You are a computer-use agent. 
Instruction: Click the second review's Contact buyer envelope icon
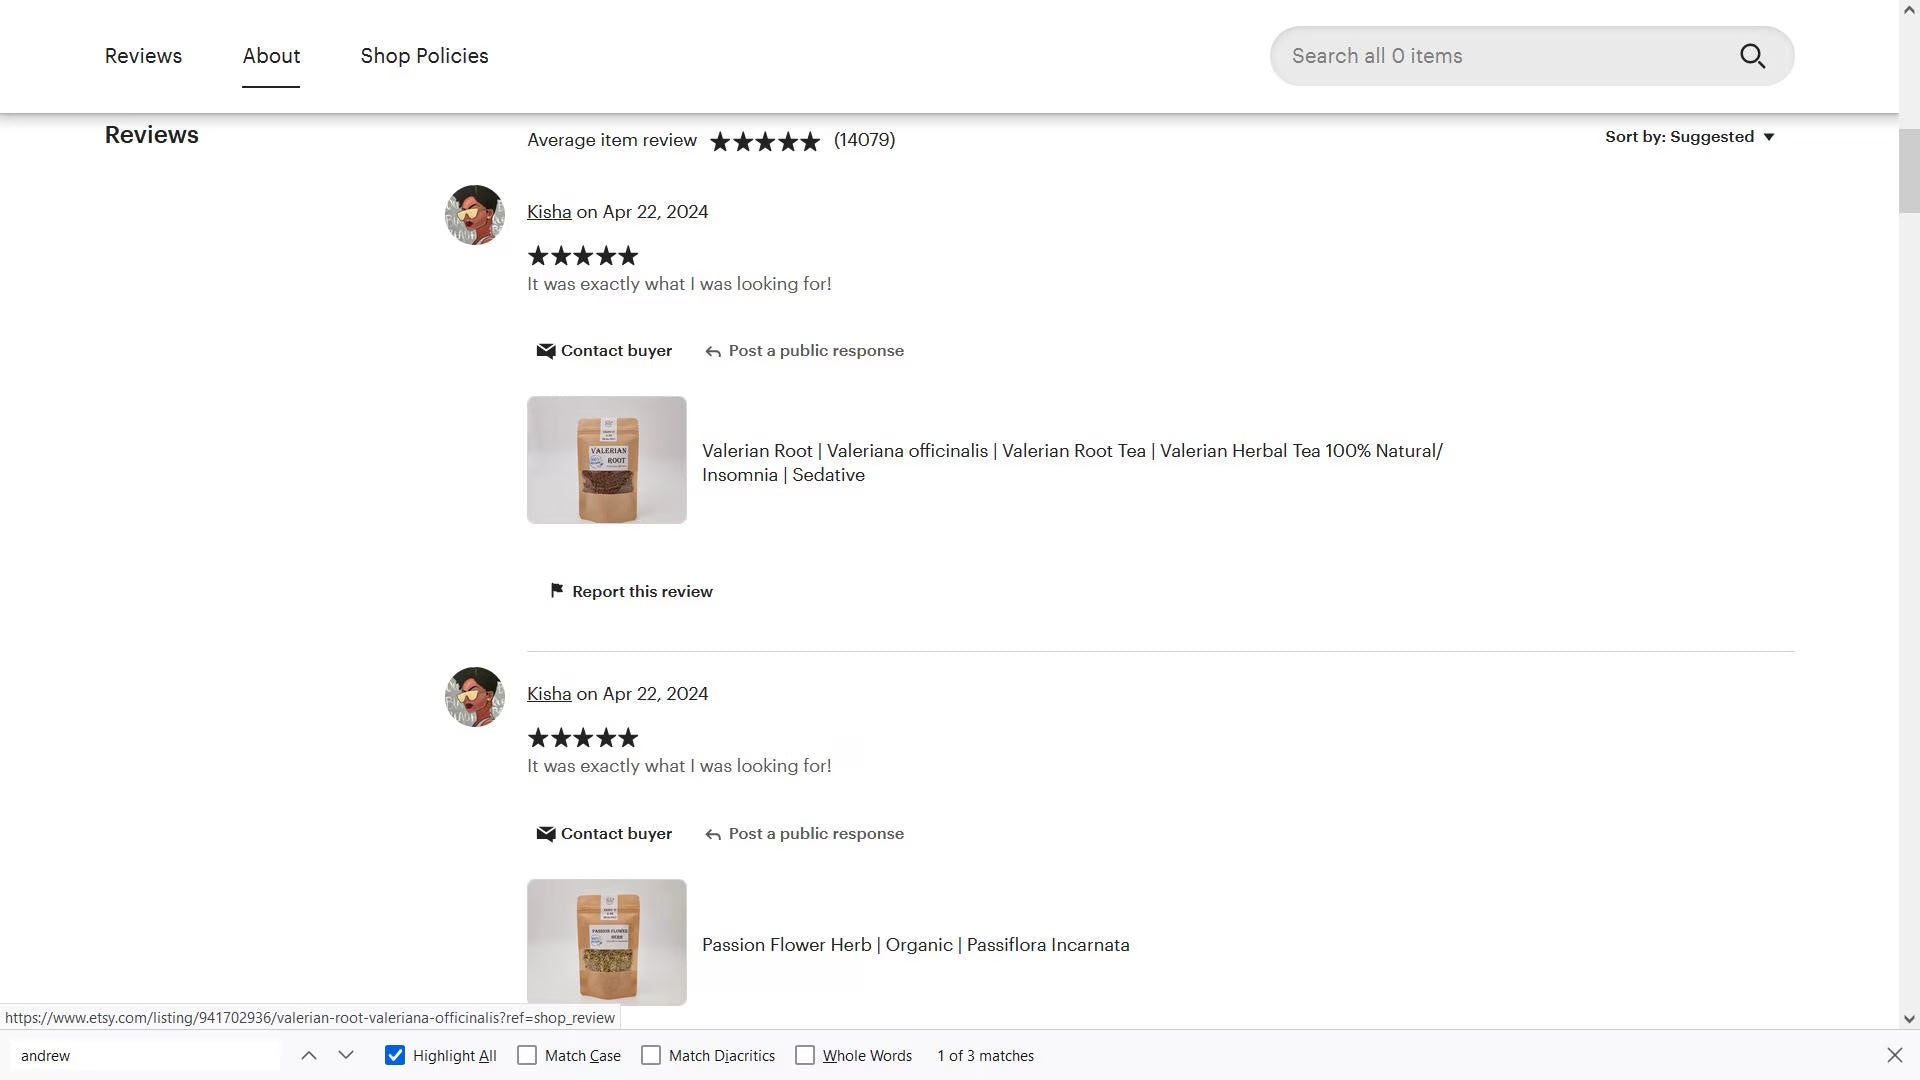point(545,834)
